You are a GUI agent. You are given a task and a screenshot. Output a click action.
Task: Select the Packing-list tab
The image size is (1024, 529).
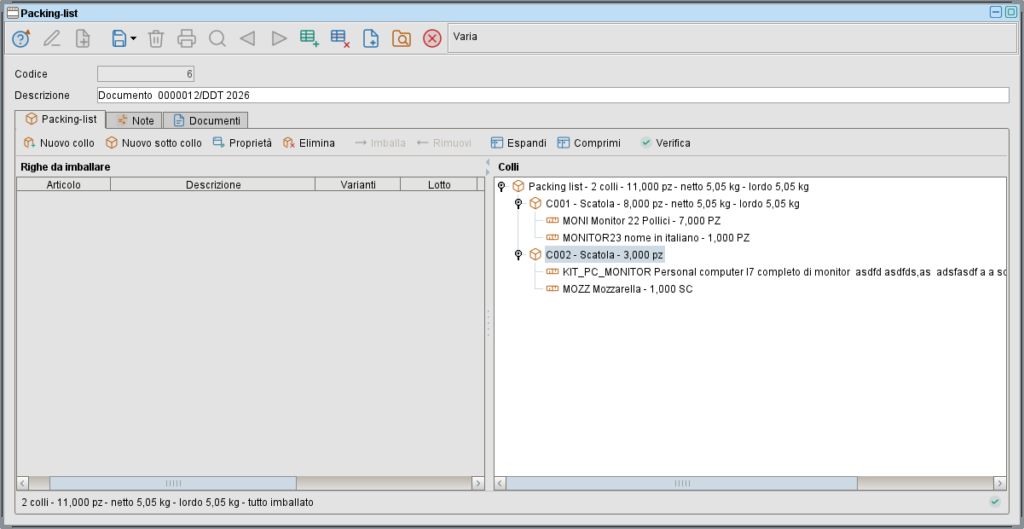pos(60,120)
